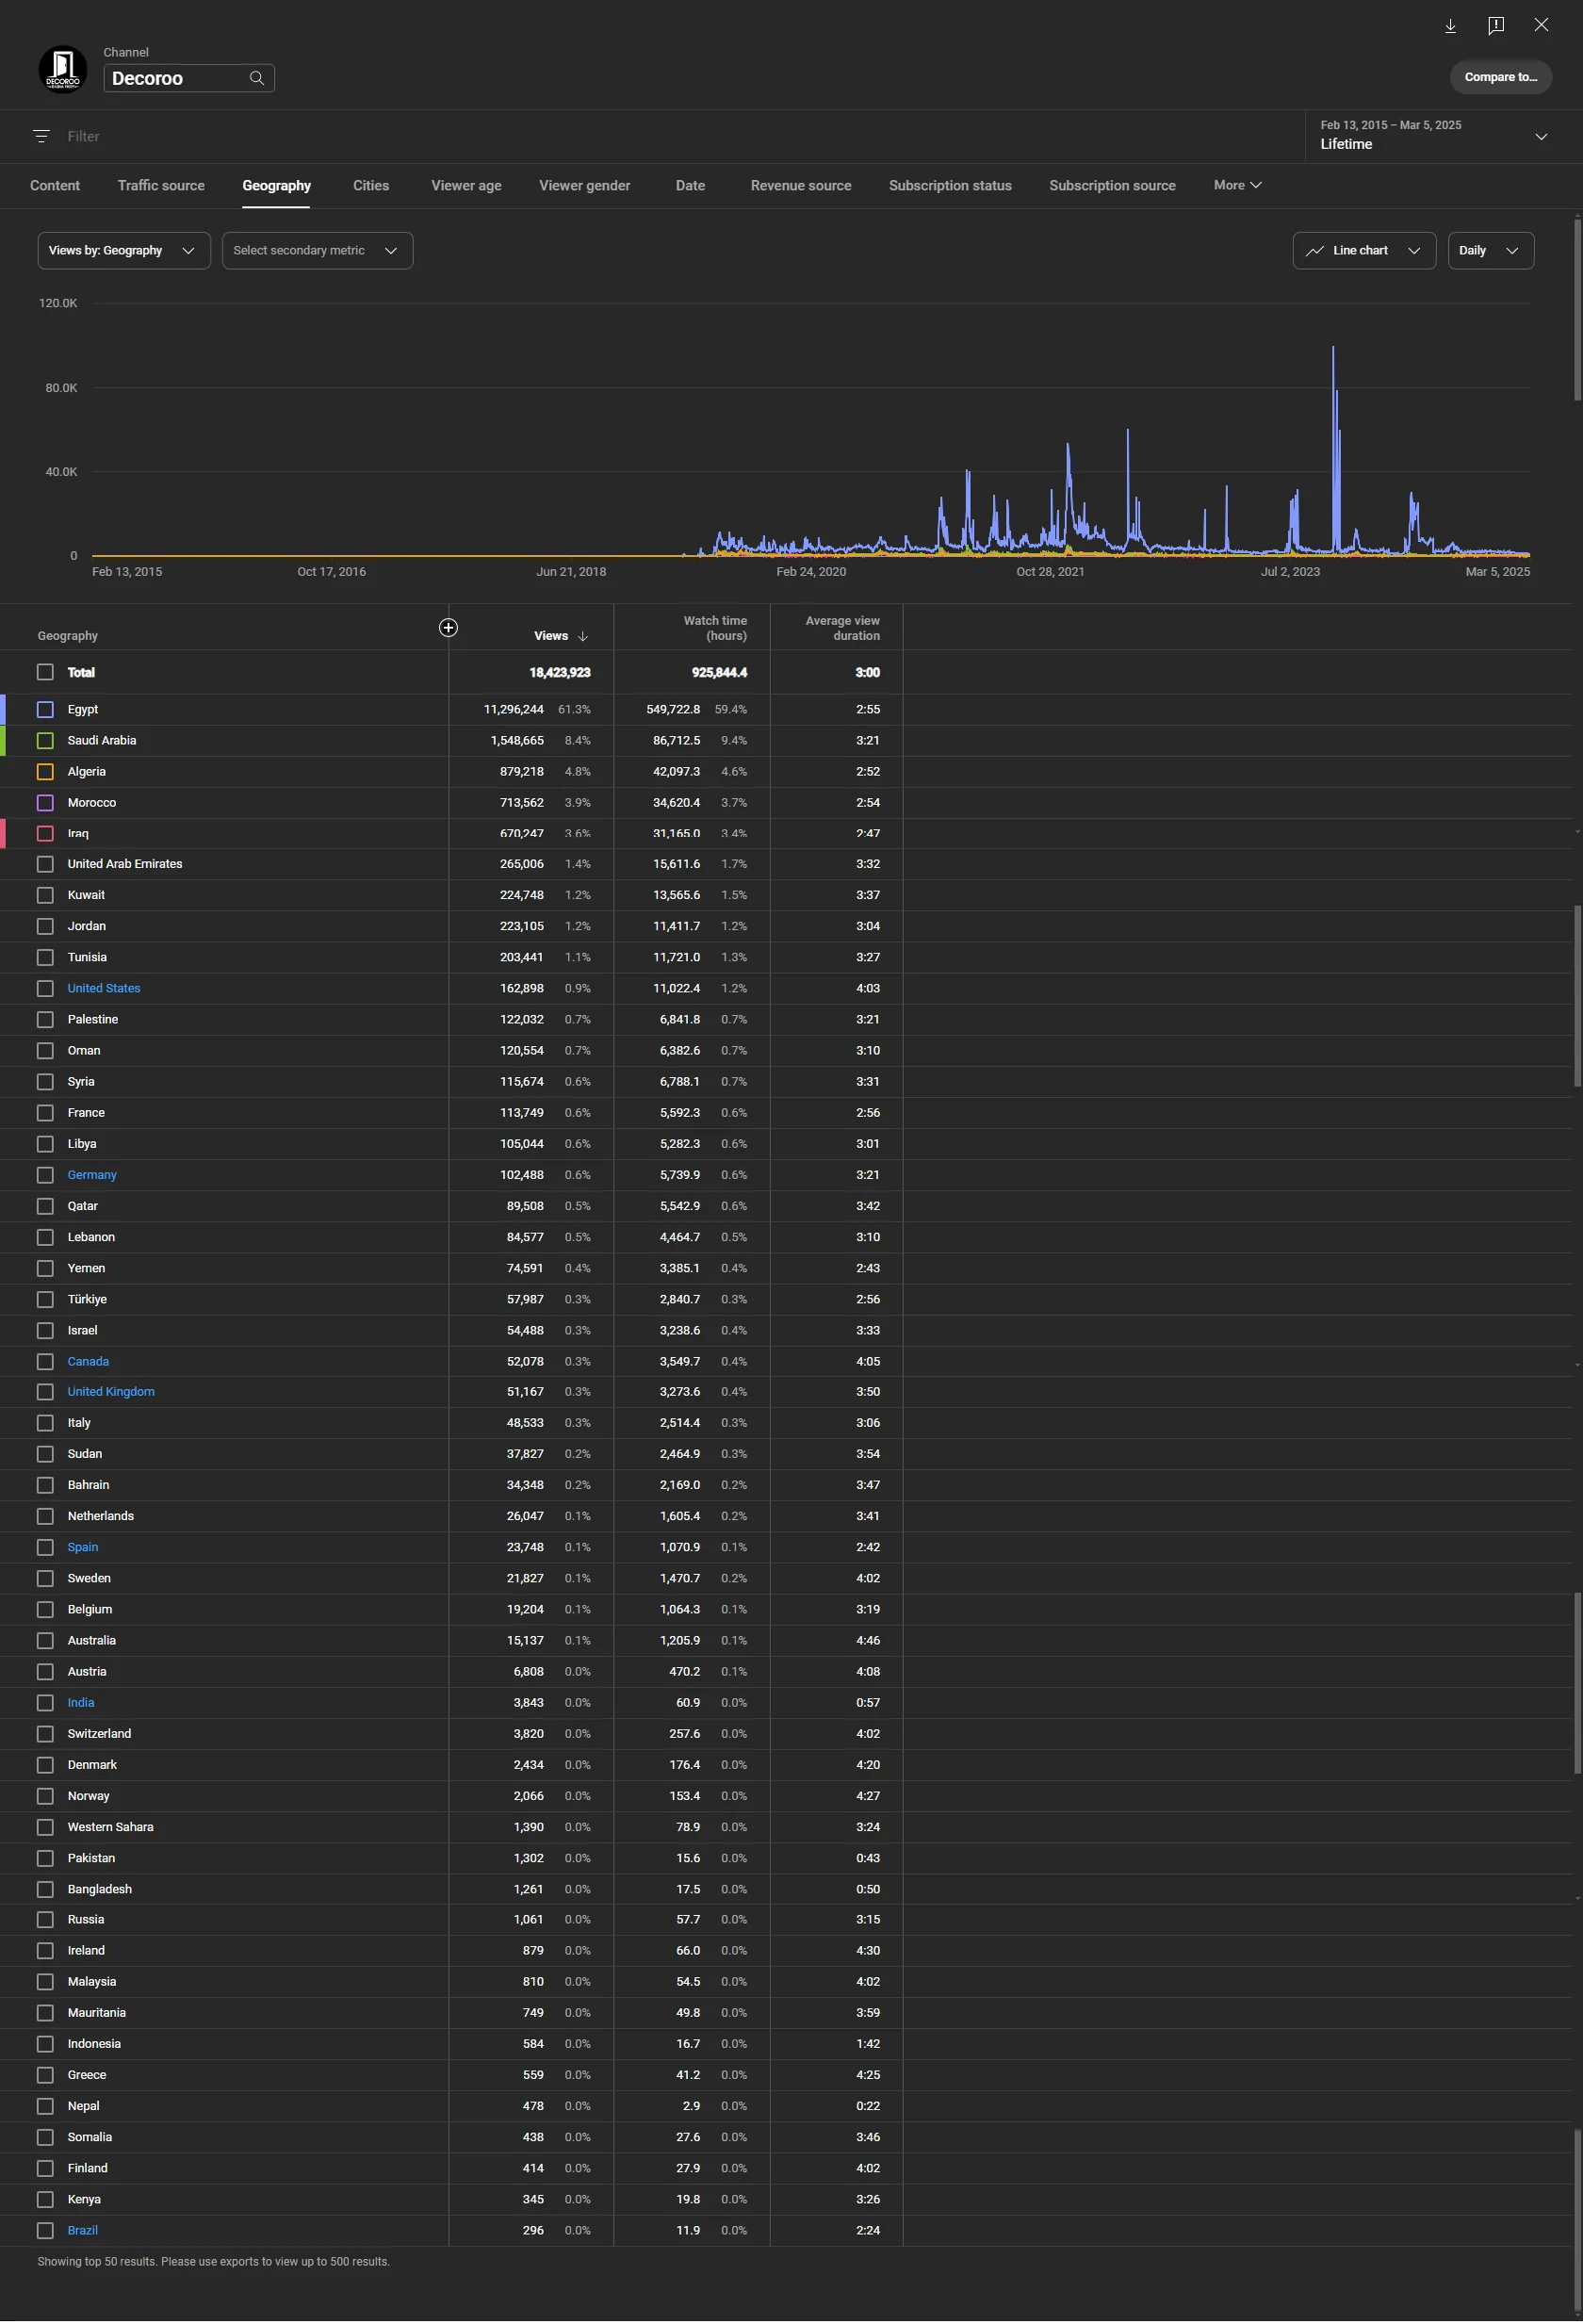The width and height of the screenshot is (1583, 2324).
Task: Add a metric column with plus icon
Action: 448,628
